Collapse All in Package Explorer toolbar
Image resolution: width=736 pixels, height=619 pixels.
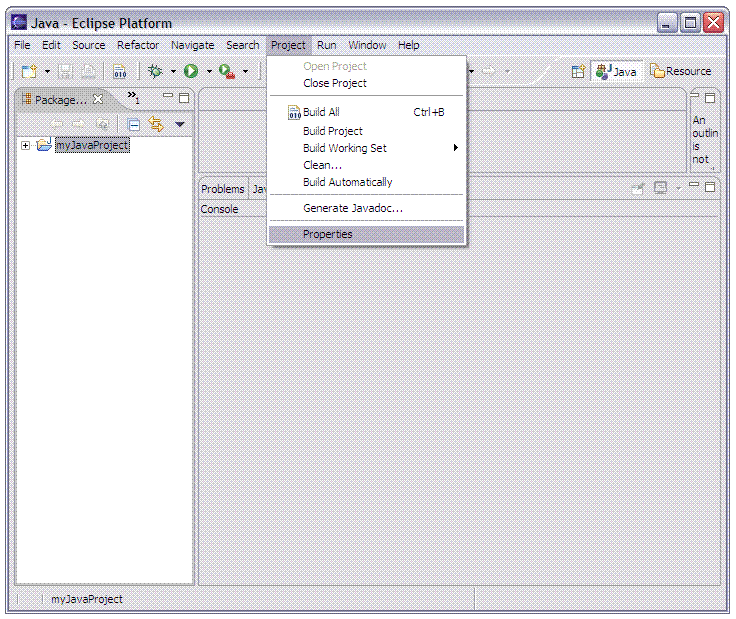(x=134, y=124)
